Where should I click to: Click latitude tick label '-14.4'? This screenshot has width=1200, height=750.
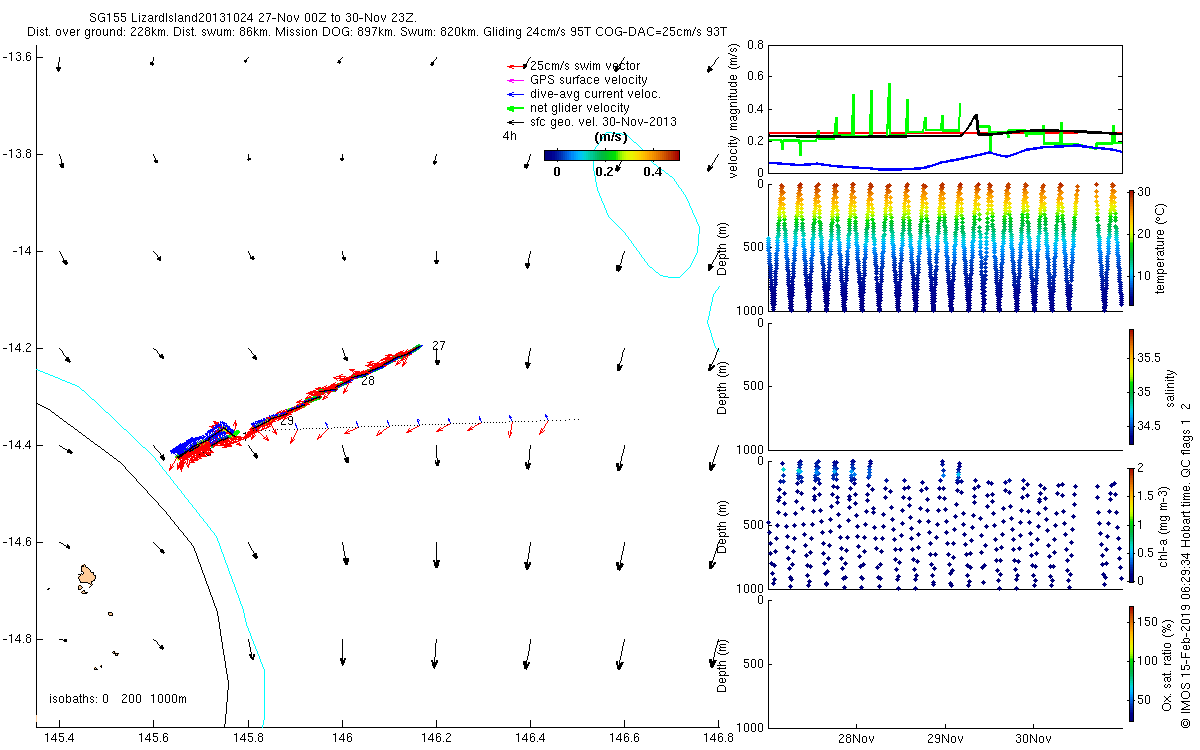19,444
